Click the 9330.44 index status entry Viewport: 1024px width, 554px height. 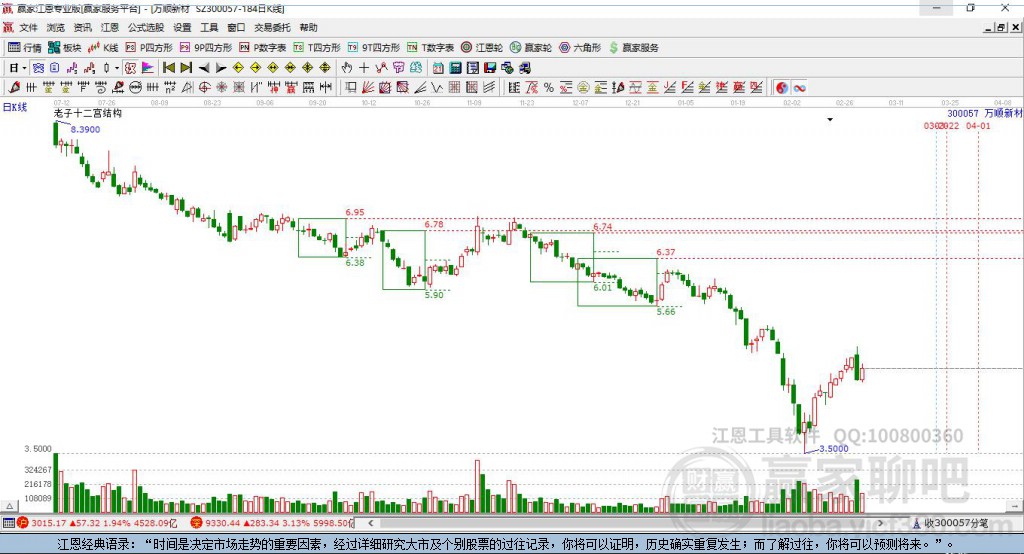tap(272, 523)
